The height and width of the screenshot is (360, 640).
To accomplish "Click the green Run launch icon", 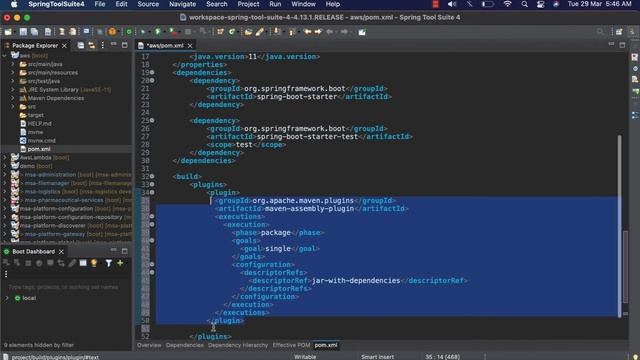I will pyautogui.click(x=158, y=32).
